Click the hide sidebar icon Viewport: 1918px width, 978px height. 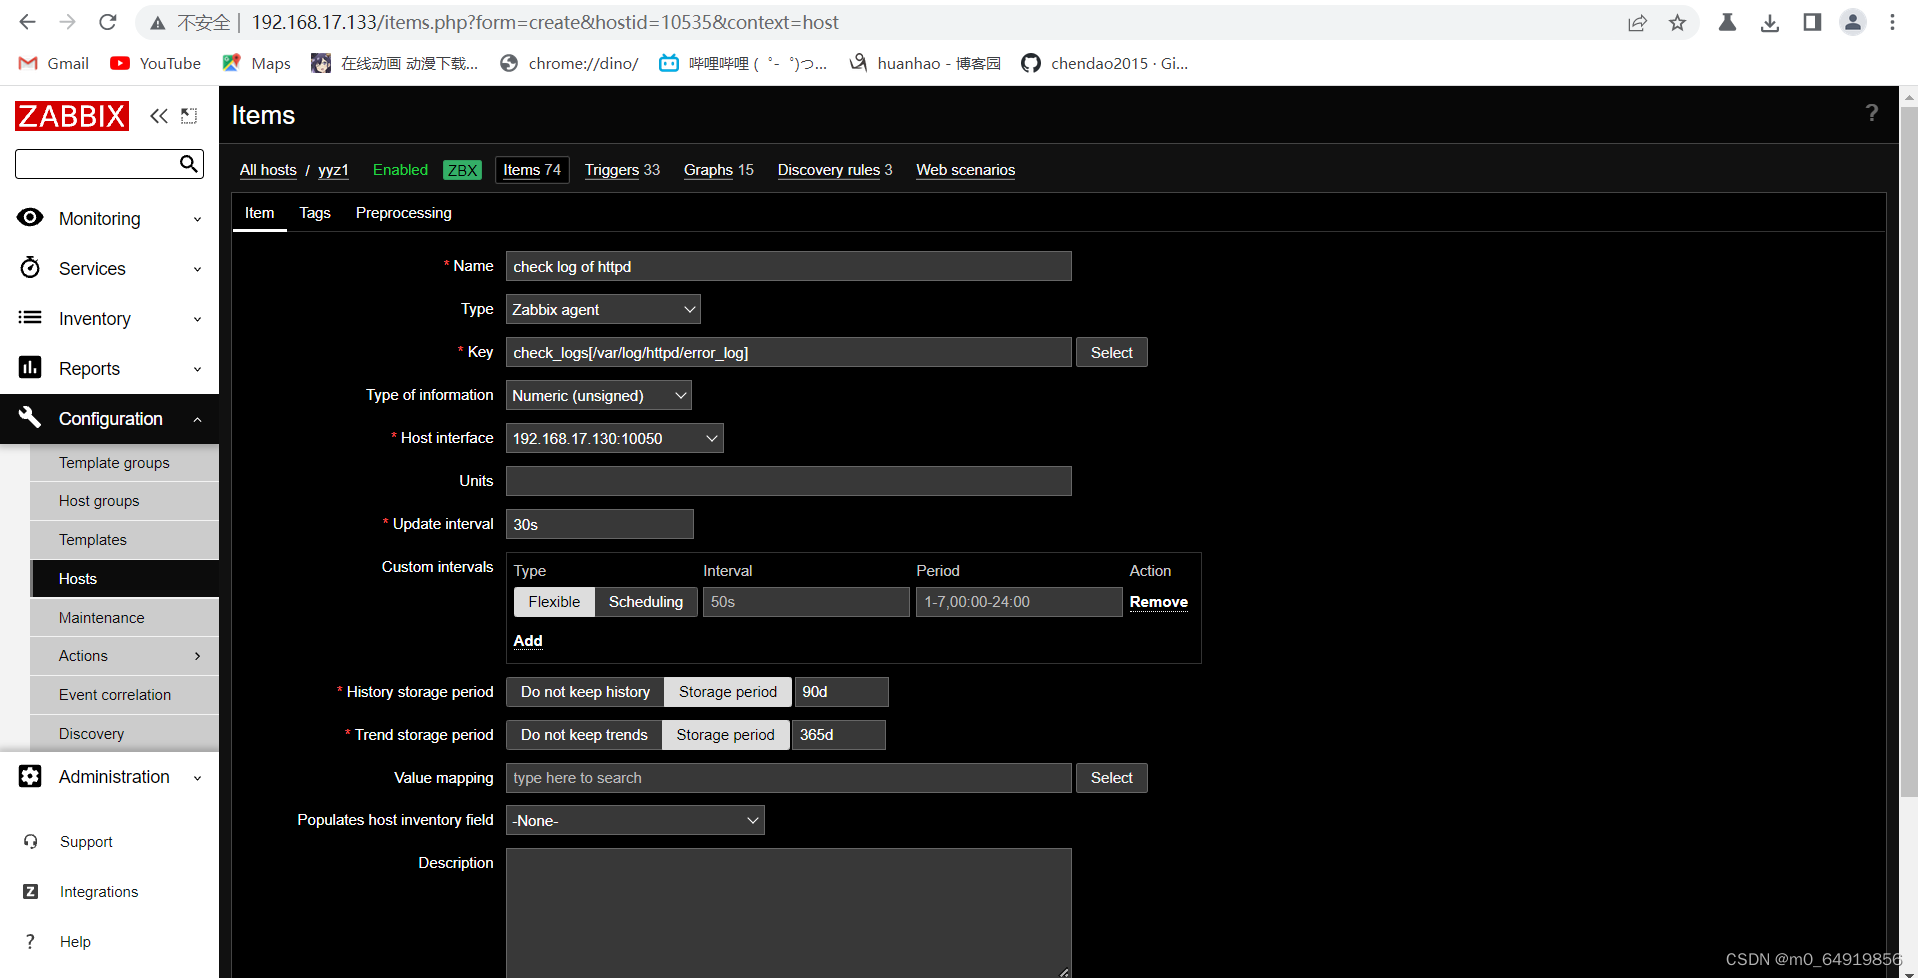tap(189, 116)
